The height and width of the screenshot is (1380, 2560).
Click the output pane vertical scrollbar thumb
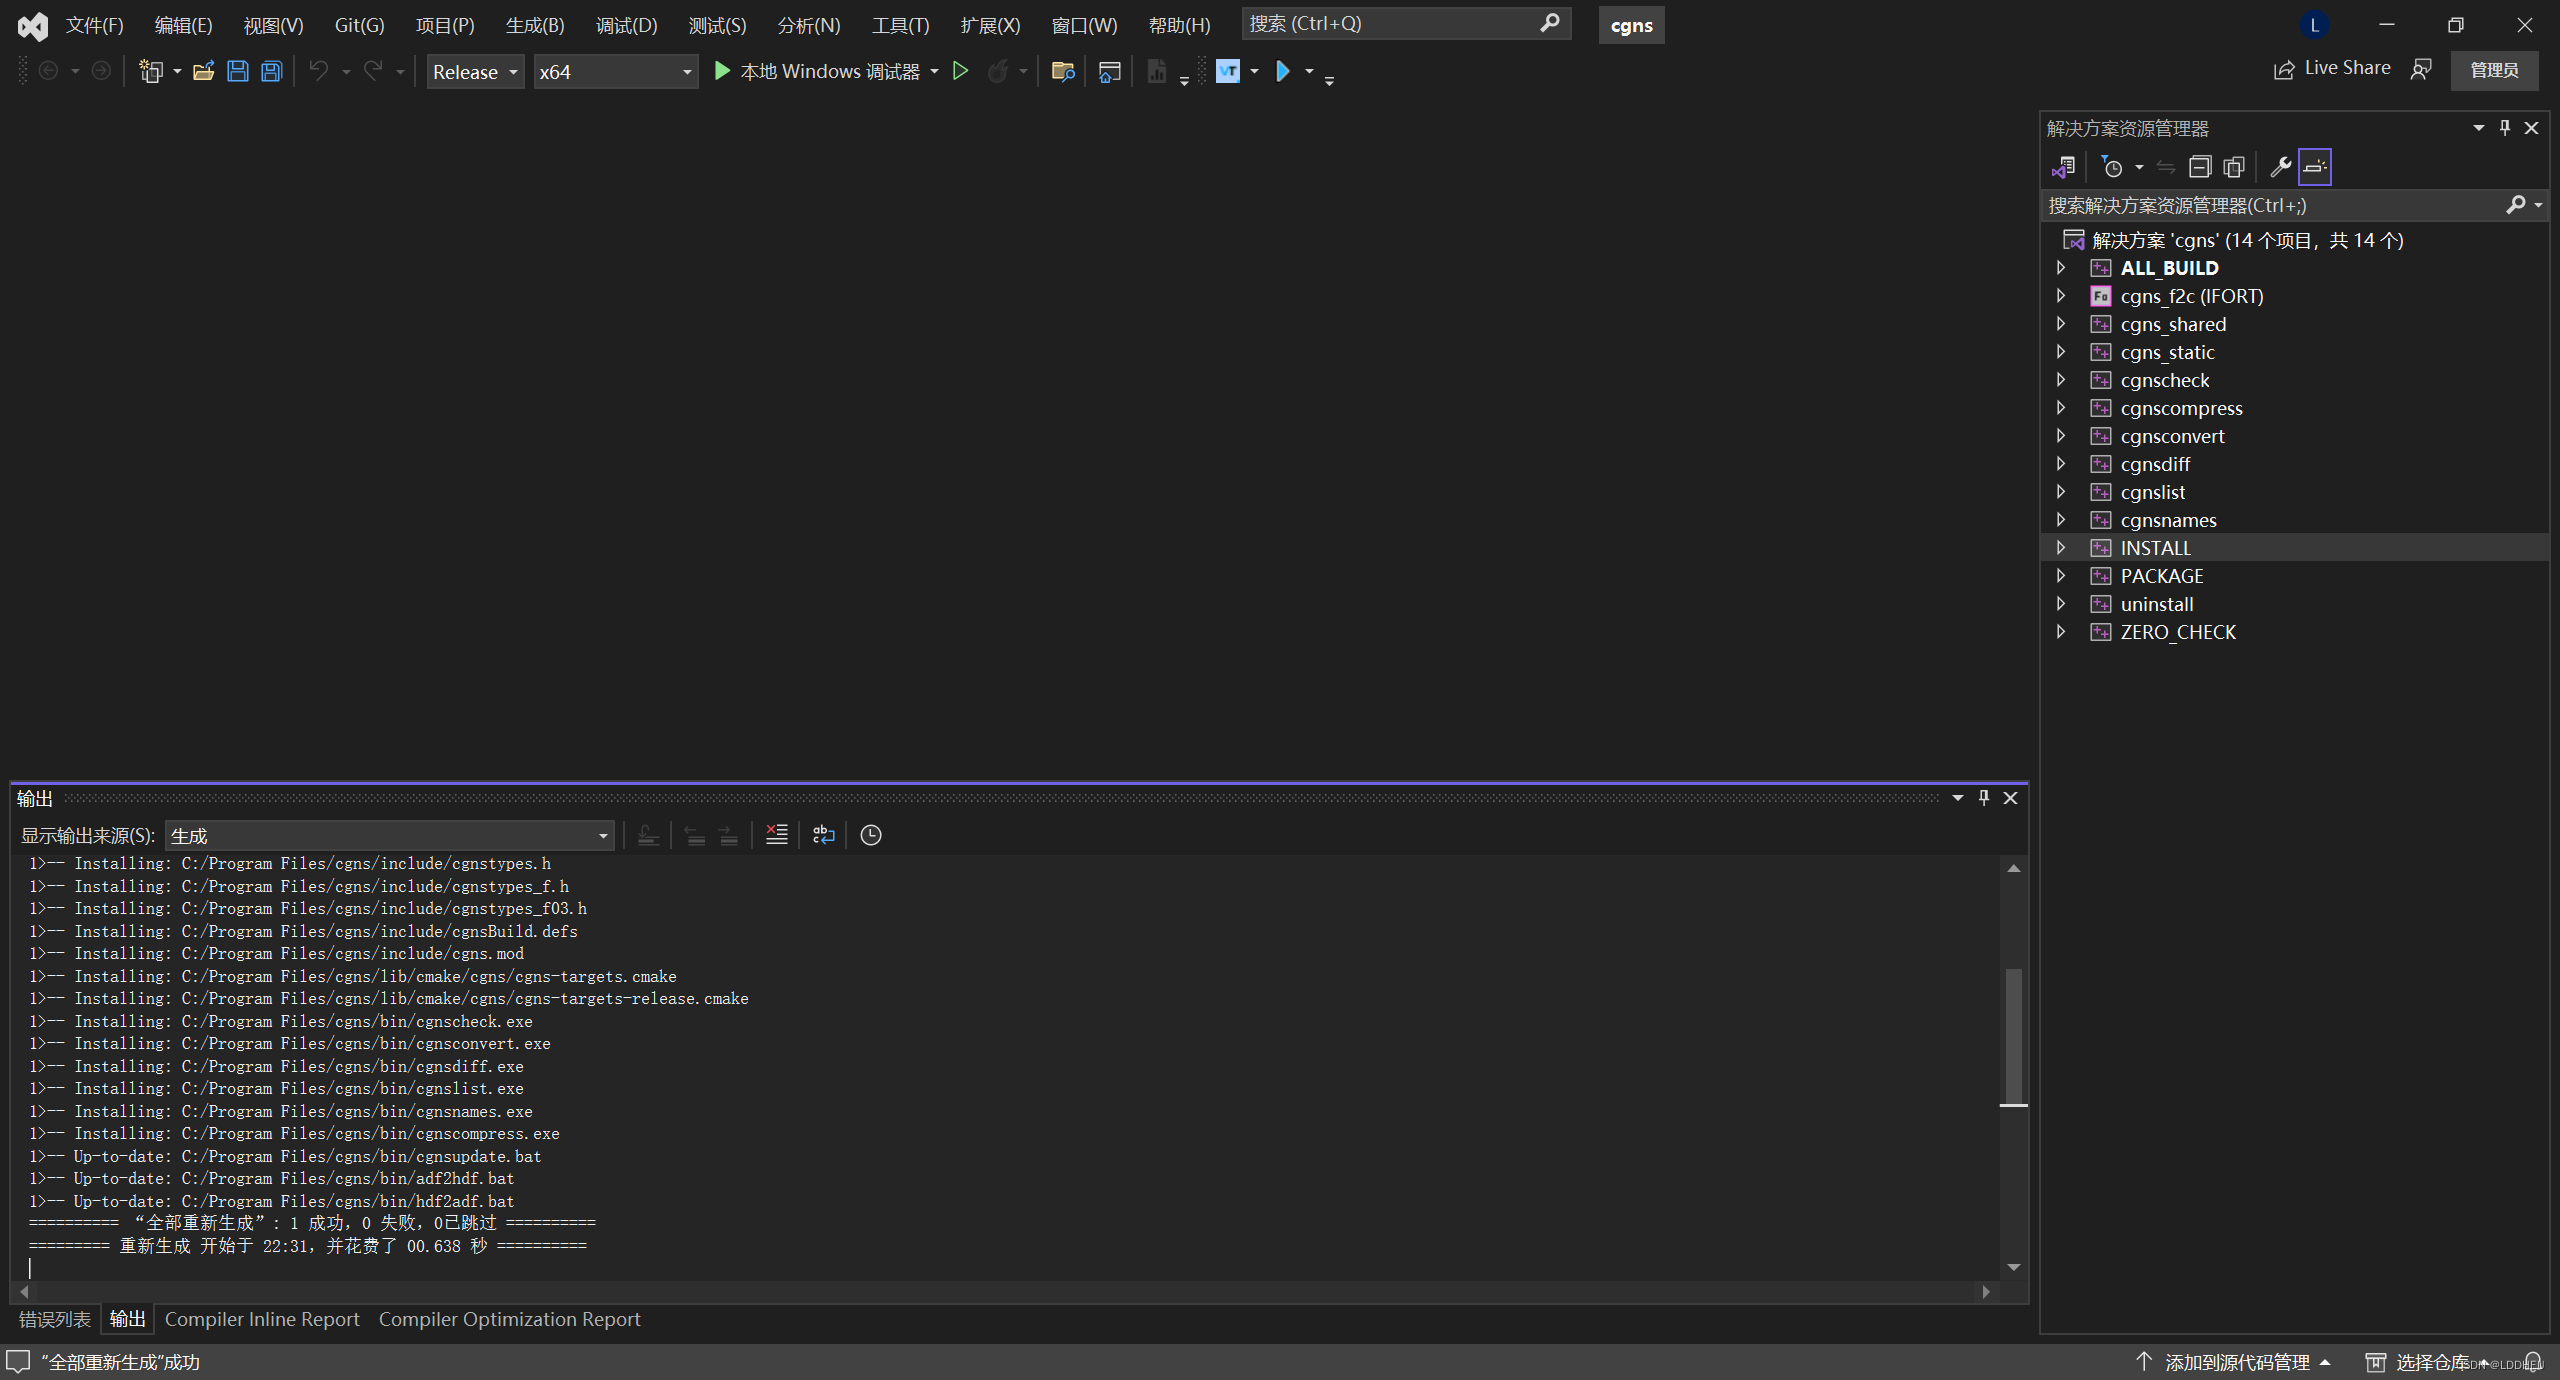pyautogui.click(x=2013, y=1035)
